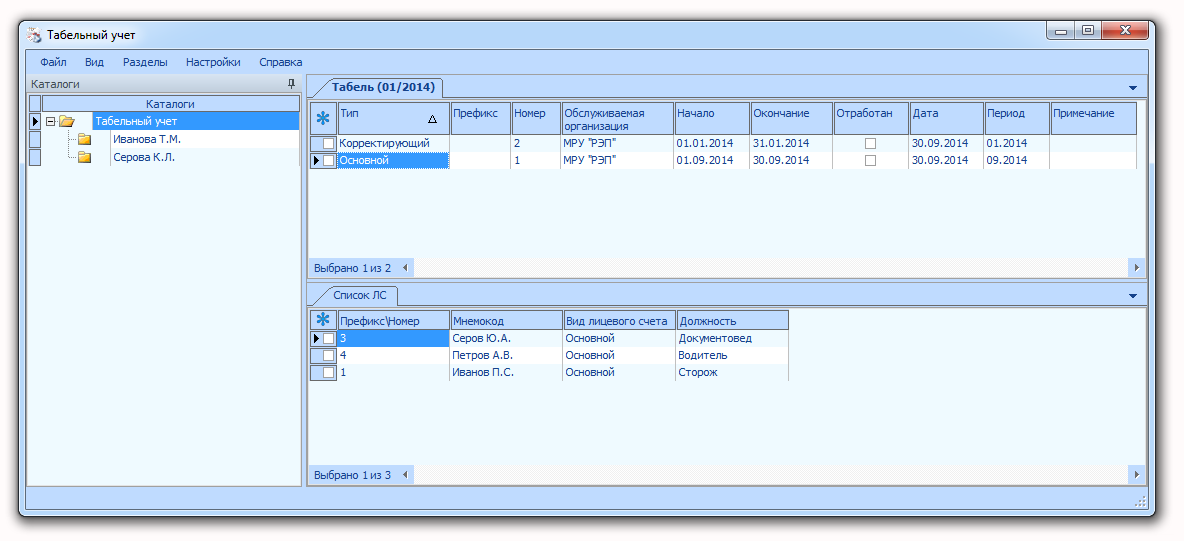The width and height of the screenshot is (1184, 541).
Task: Click the 31.01.2014 end date cell
Action: point(791,144)
